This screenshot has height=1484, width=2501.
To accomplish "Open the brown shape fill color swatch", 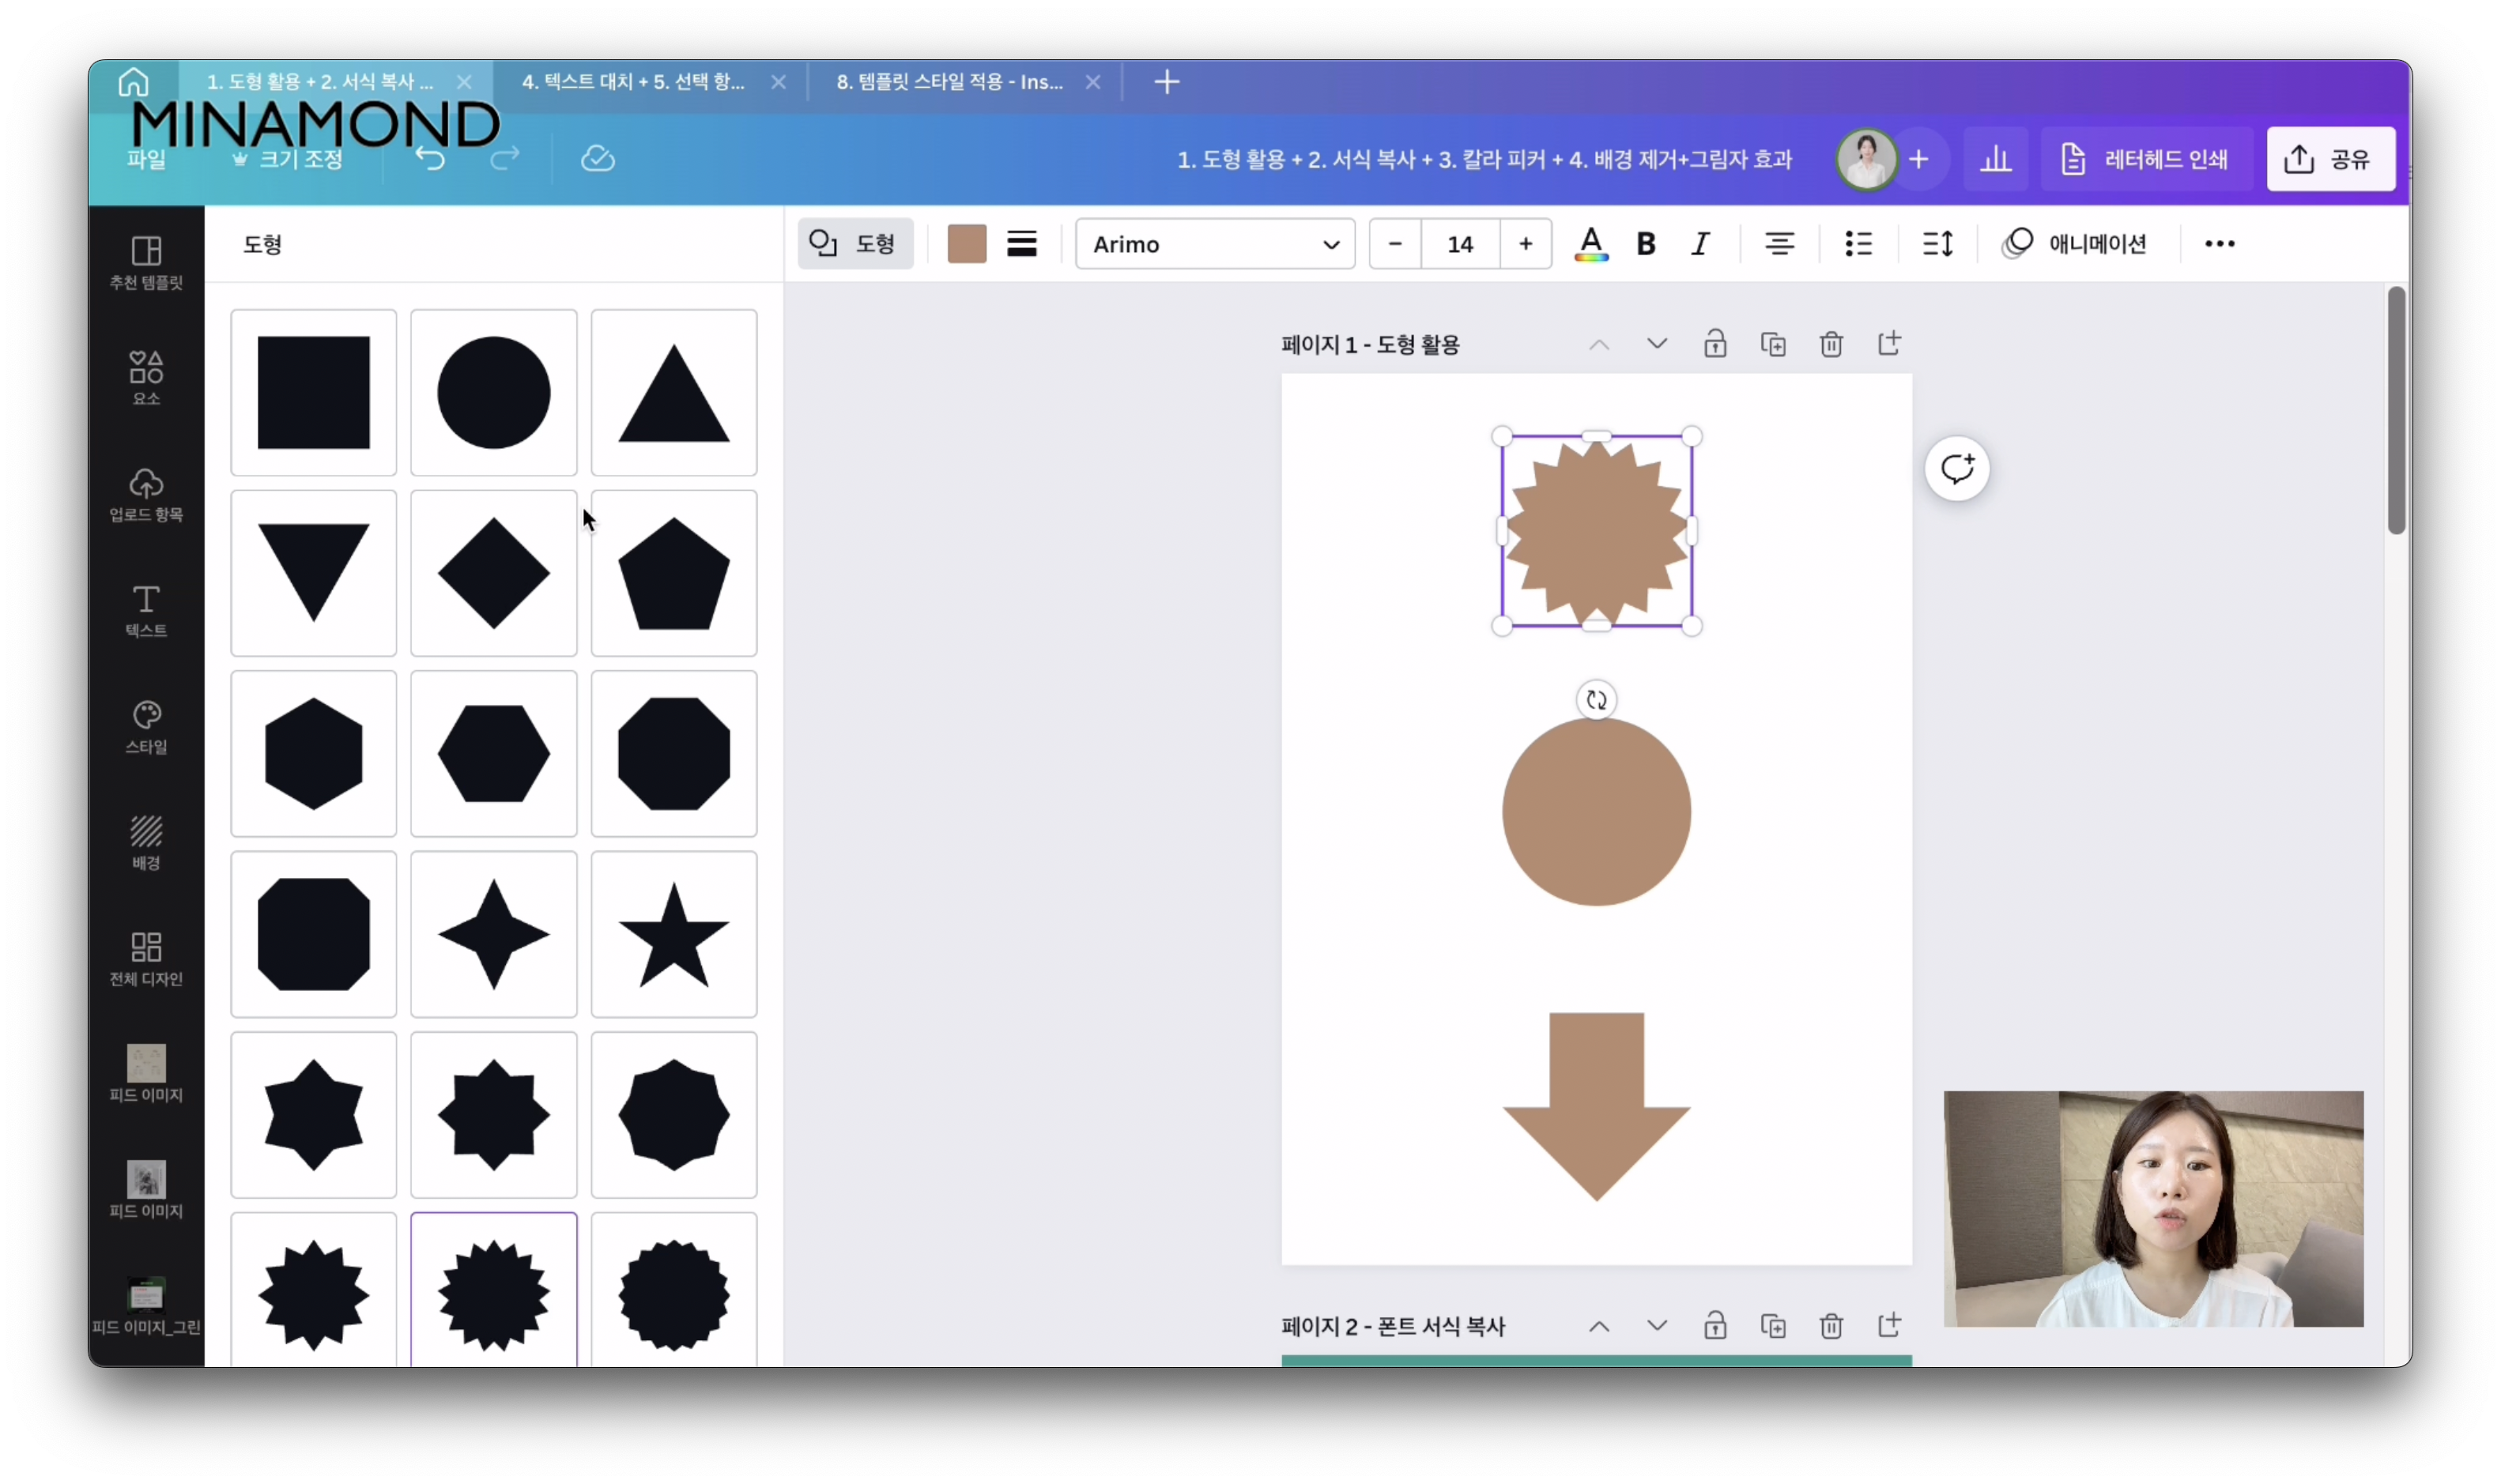I will (x=966, y=244).
